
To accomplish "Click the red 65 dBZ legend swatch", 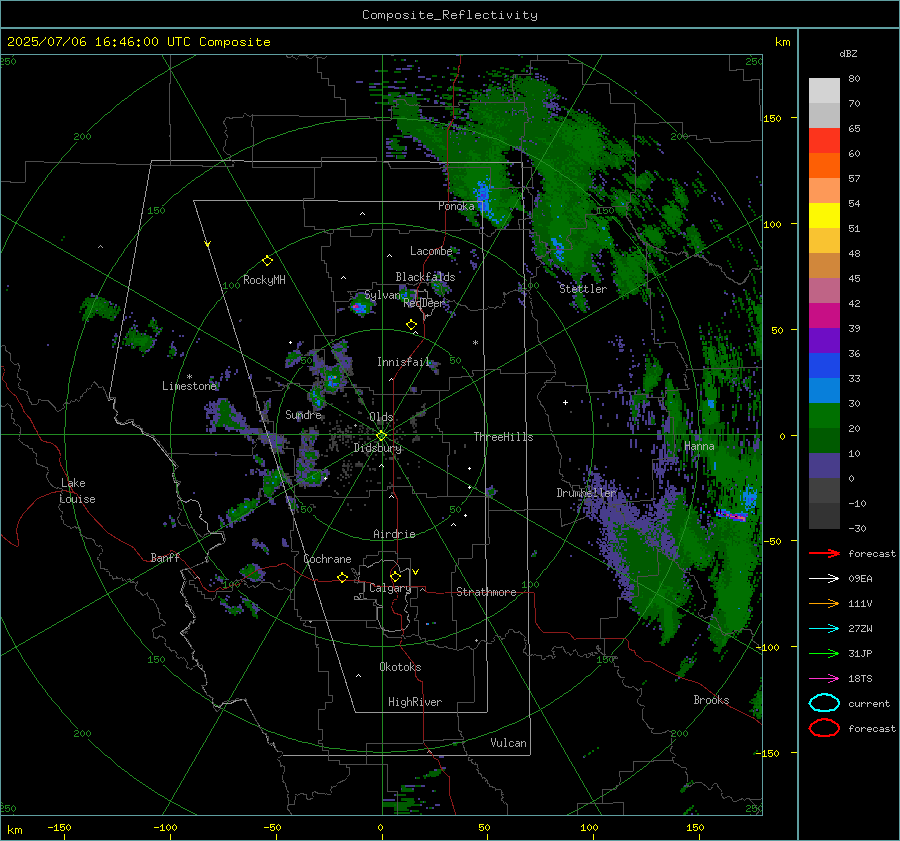I will point(824,140).
